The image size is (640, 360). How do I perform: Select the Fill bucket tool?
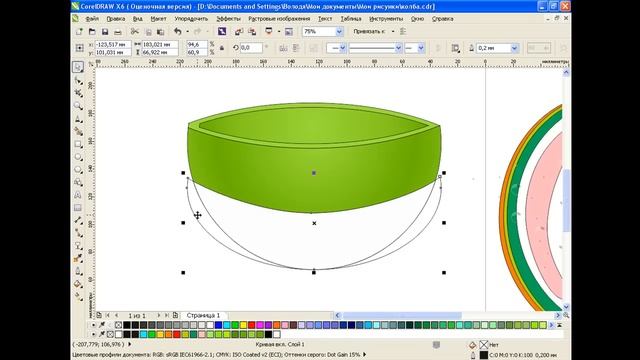[78, 284]
